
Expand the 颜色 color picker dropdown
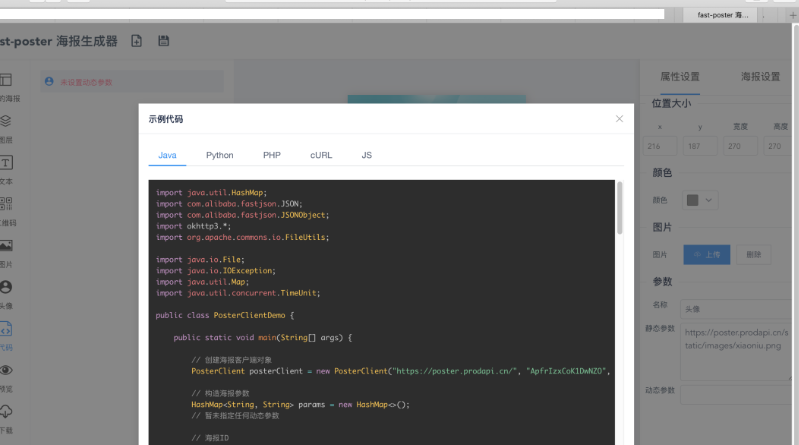[700, 200]
